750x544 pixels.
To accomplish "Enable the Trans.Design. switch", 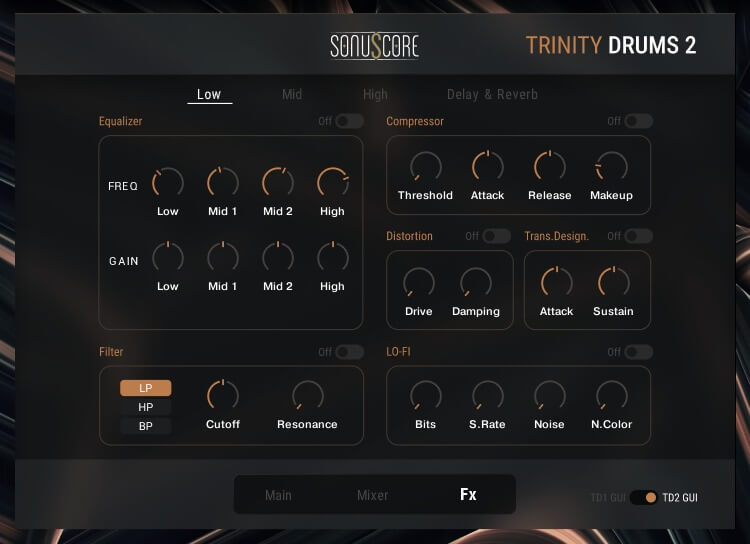I will point(639,236).
